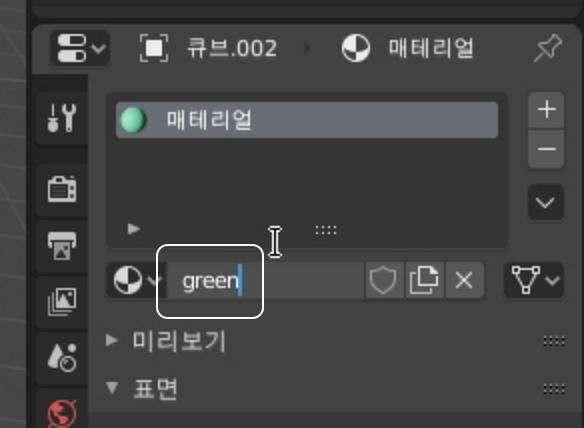Select the 매테리얼 slot in the list

tap(307, 120)
